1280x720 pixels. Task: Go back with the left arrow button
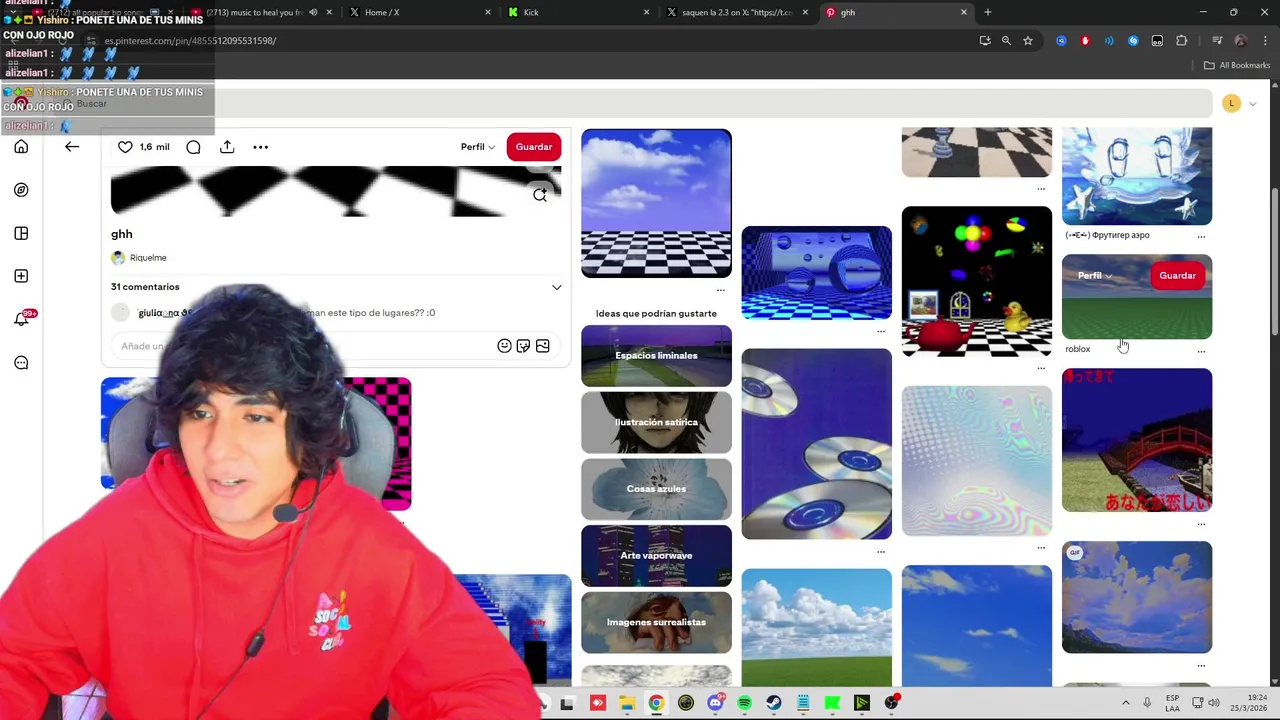tap(72, 147)
